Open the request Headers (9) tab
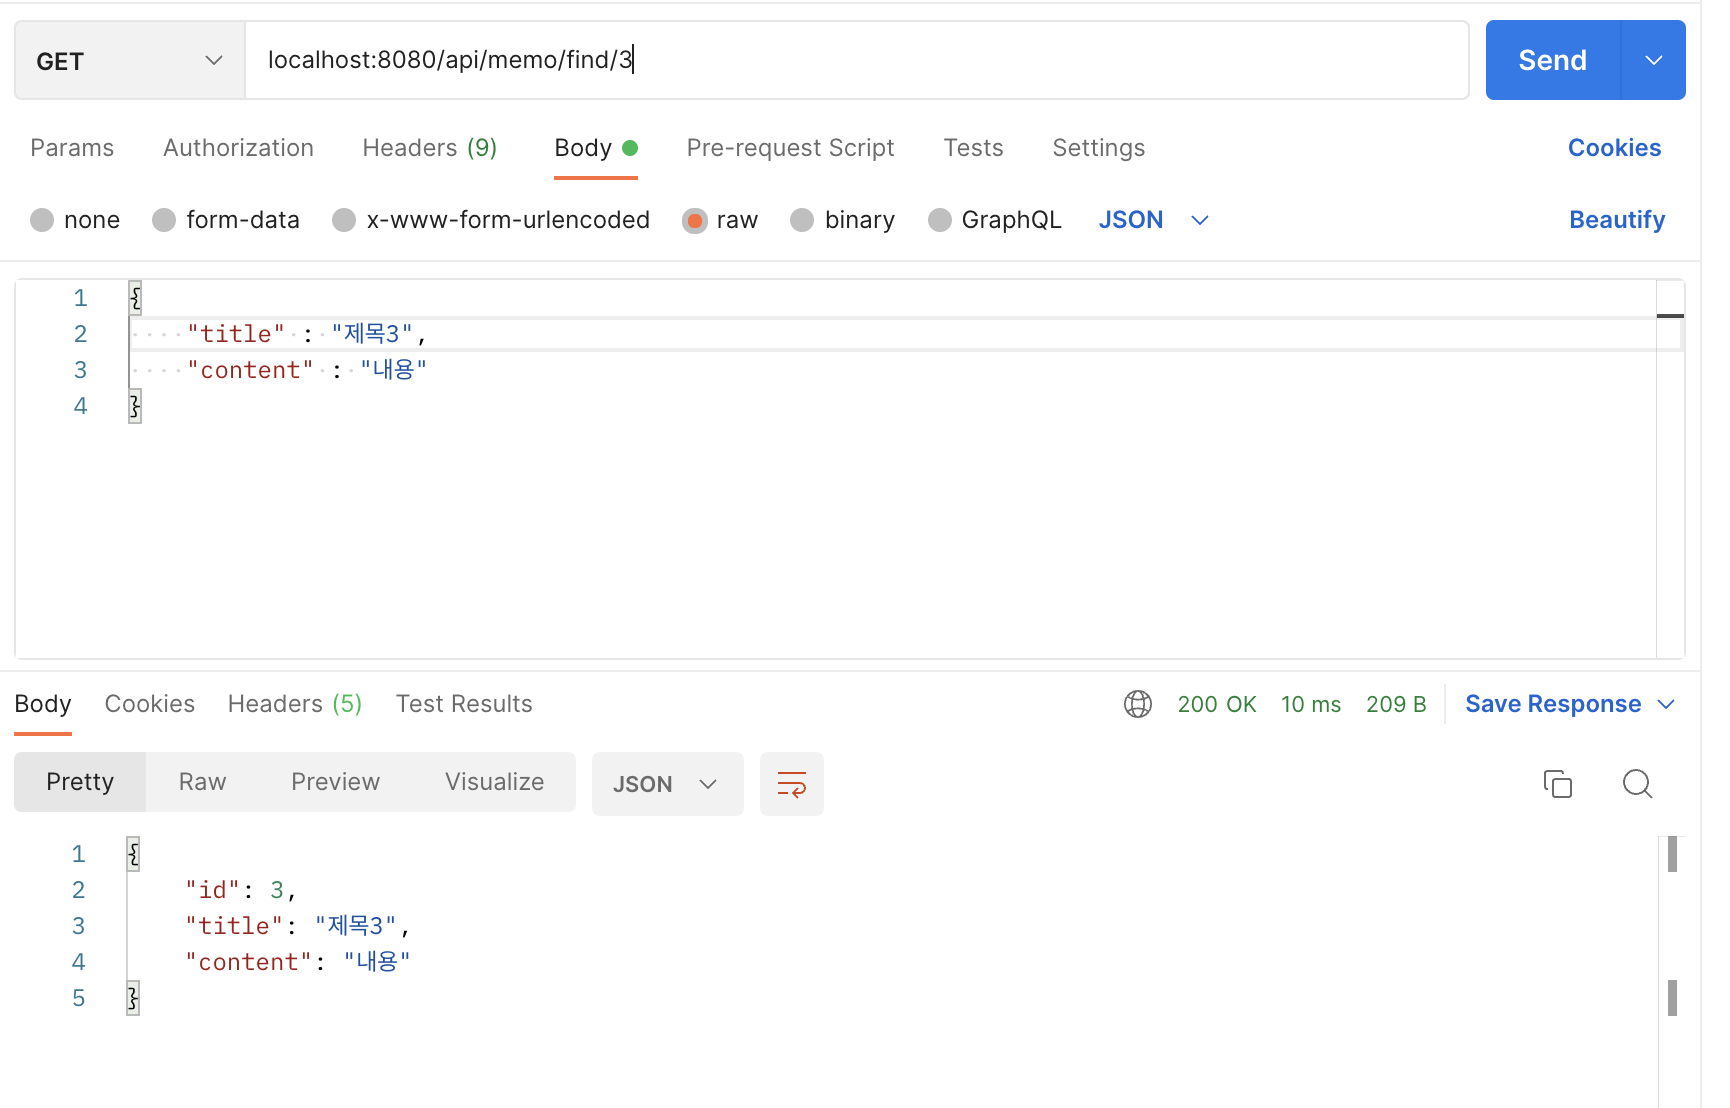1730x1108 pixels. pyautogui.click(x=430, y=148)
